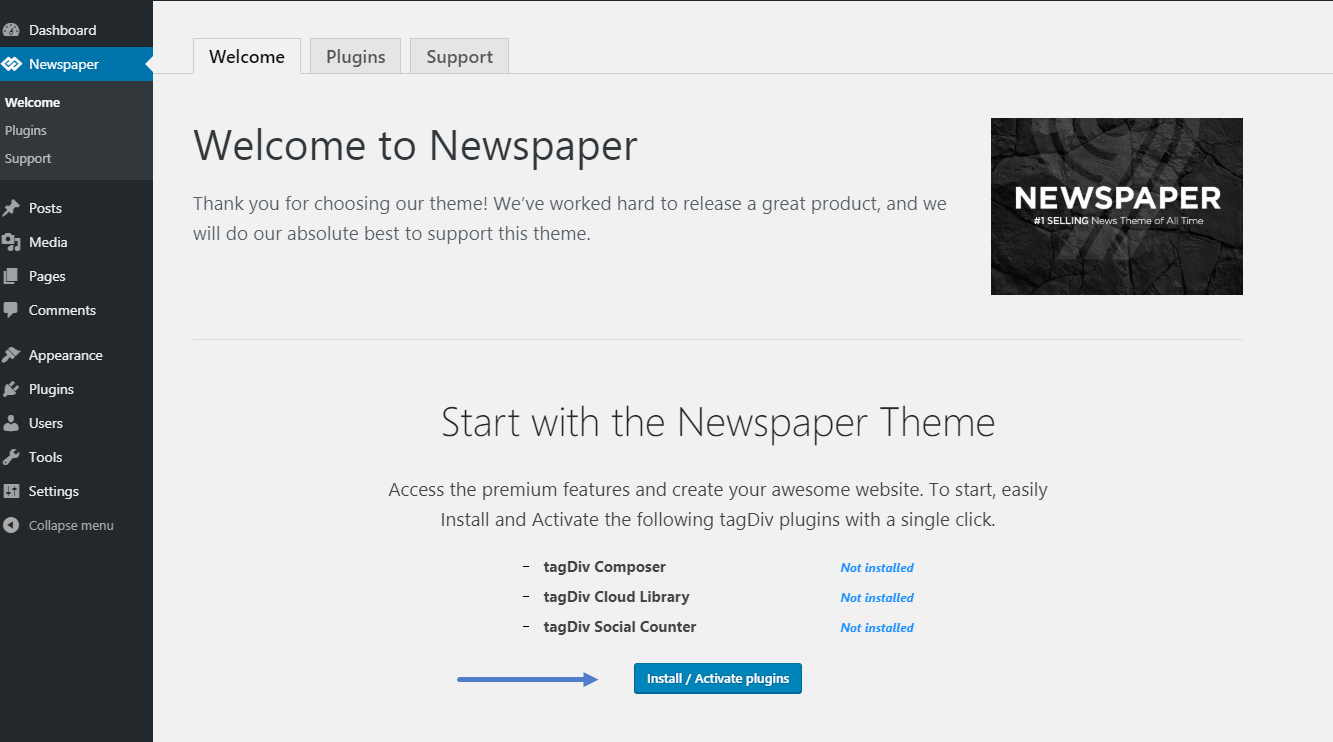Viewport: 1333px width, 742px height.
Task: Click the Appearance paintbrush icon
Action: tap(11, 355)
